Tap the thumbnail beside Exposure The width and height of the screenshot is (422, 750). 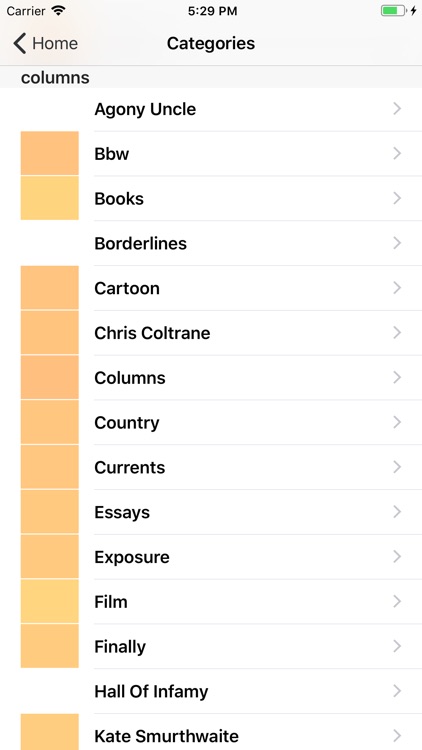coord(50,557)
